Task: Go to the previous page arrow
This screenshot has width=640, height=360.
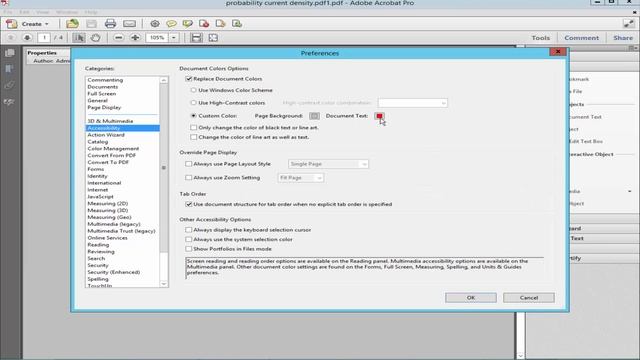Action: 11,38
